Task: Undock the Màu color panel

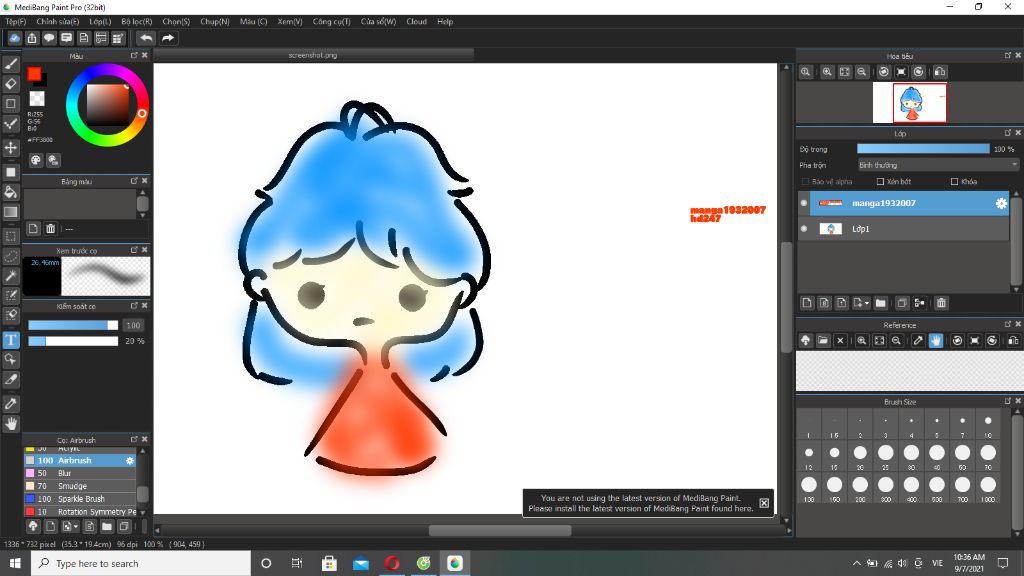Action: pyautogui.click(x=134, y=56)
